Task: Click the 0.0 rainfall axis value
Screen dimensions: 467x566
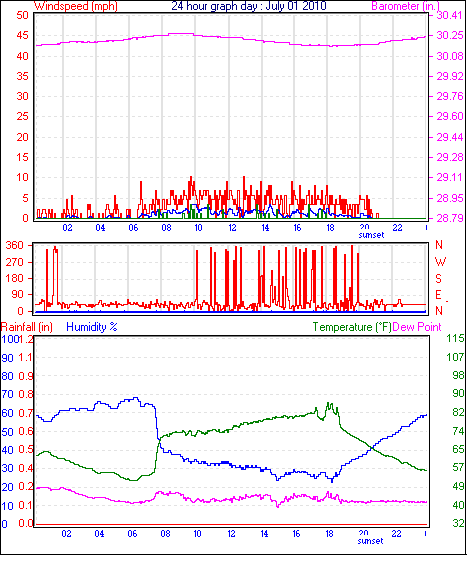Action: click(x=26, y=523)
